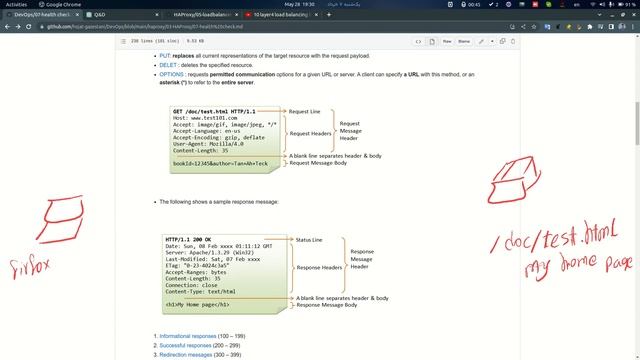Image resolution: width=640 pixels, height=360 pixels.
Task: Click the green tray application icon
Action: click(x=549, y=4)
